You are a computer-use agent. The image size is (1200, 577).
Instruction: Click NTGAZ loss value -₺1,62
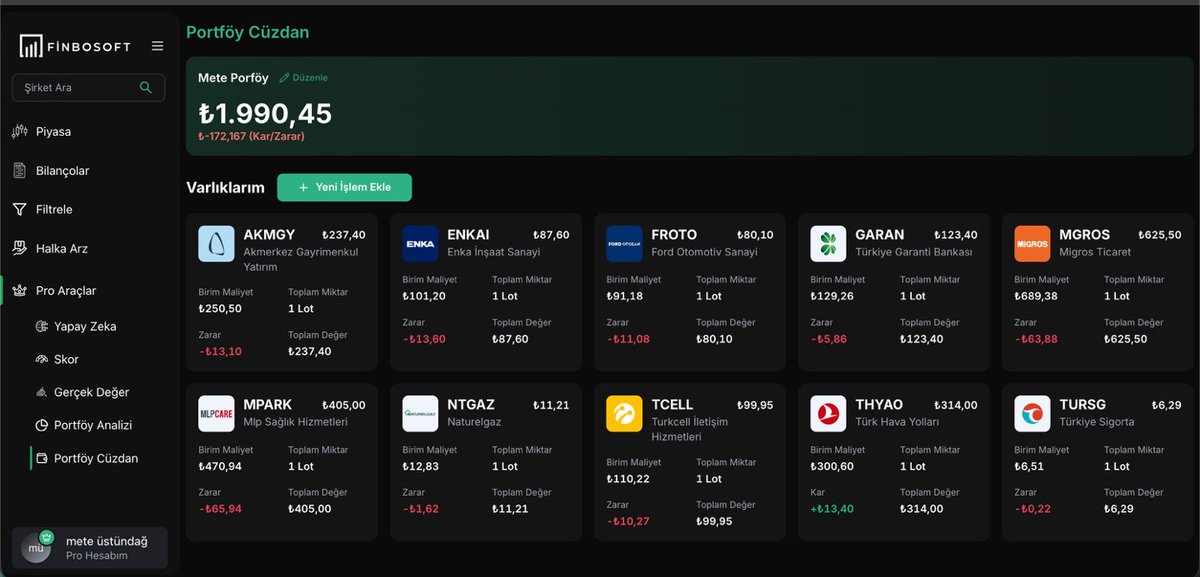[421, 509]
